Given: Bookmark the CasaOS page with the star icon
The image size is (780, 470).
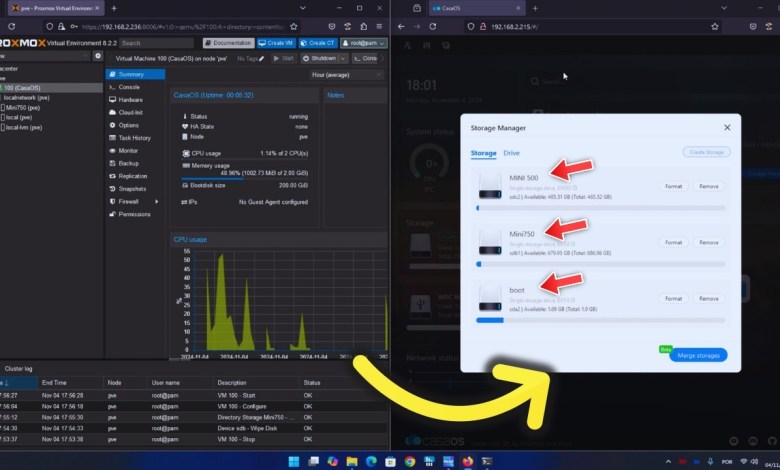Looking at the screenshot, I should pyautogui.click(x=715, y=27).
